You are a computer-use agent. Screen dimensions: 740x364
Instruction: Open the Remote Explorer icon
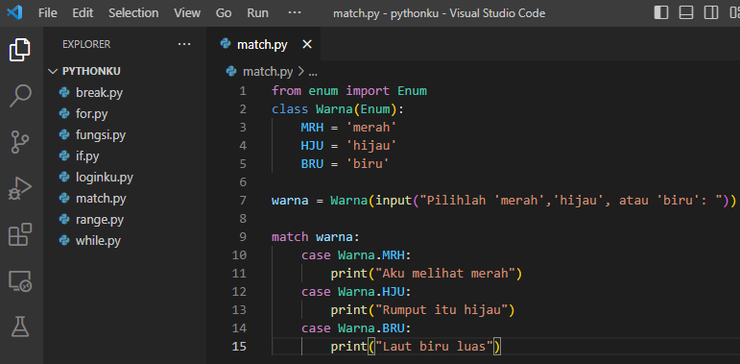[20, 281]
